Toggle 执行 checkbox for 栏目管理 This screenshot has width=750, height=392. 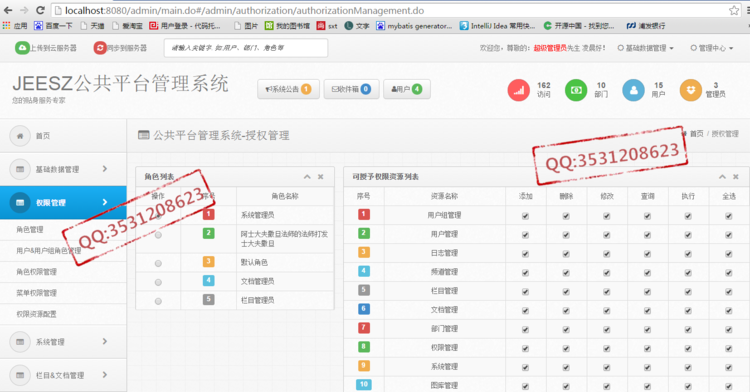pos(688,292)
